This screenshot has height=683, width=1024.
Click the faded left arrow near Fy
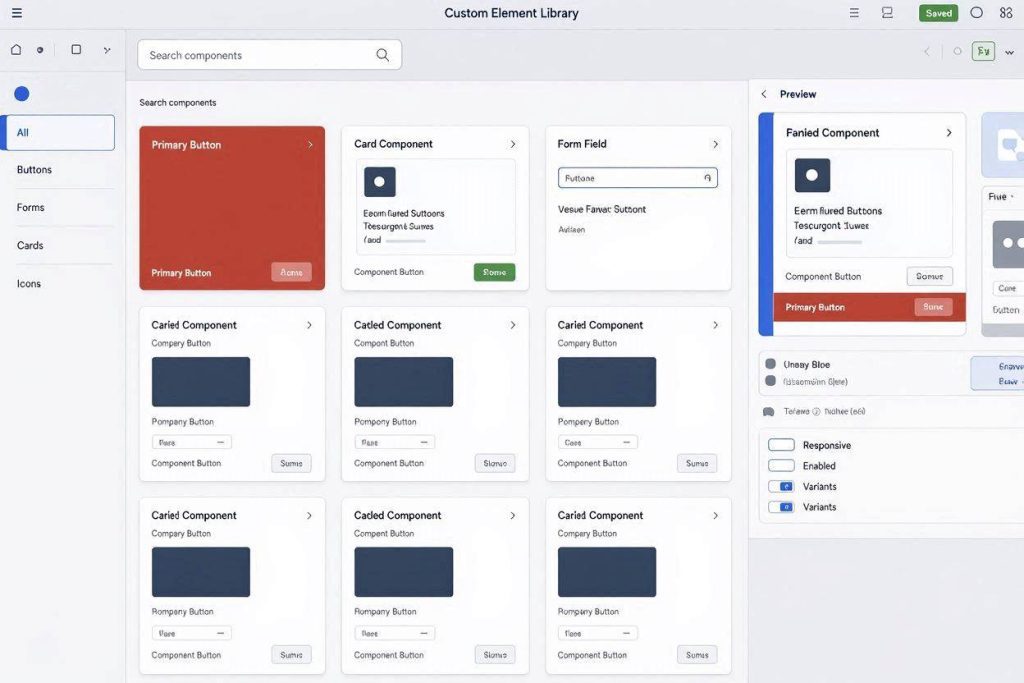pos(927,52)
